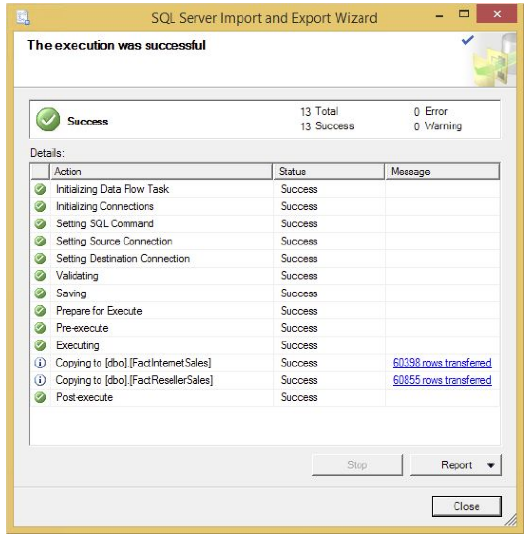527x537 pixels.
Task: Click the Message column header
Action: tap(442, 171)
